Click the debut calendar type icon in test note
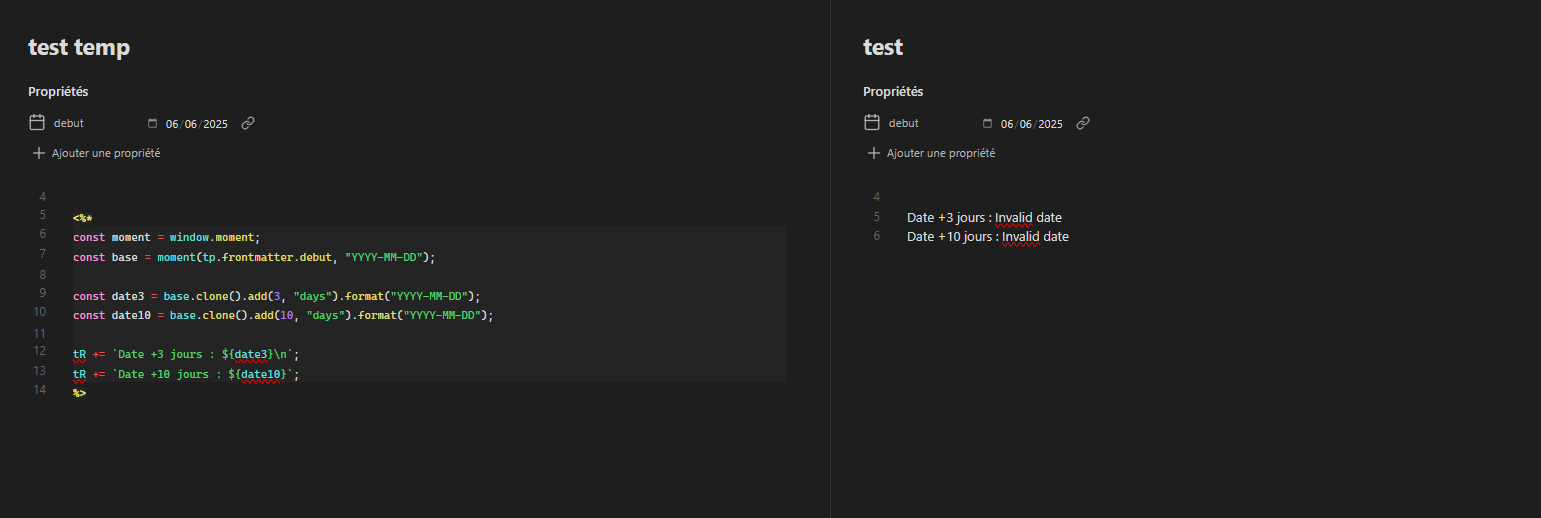Image resolution: width=1541 pixels, height=518 pixels. 872,123
